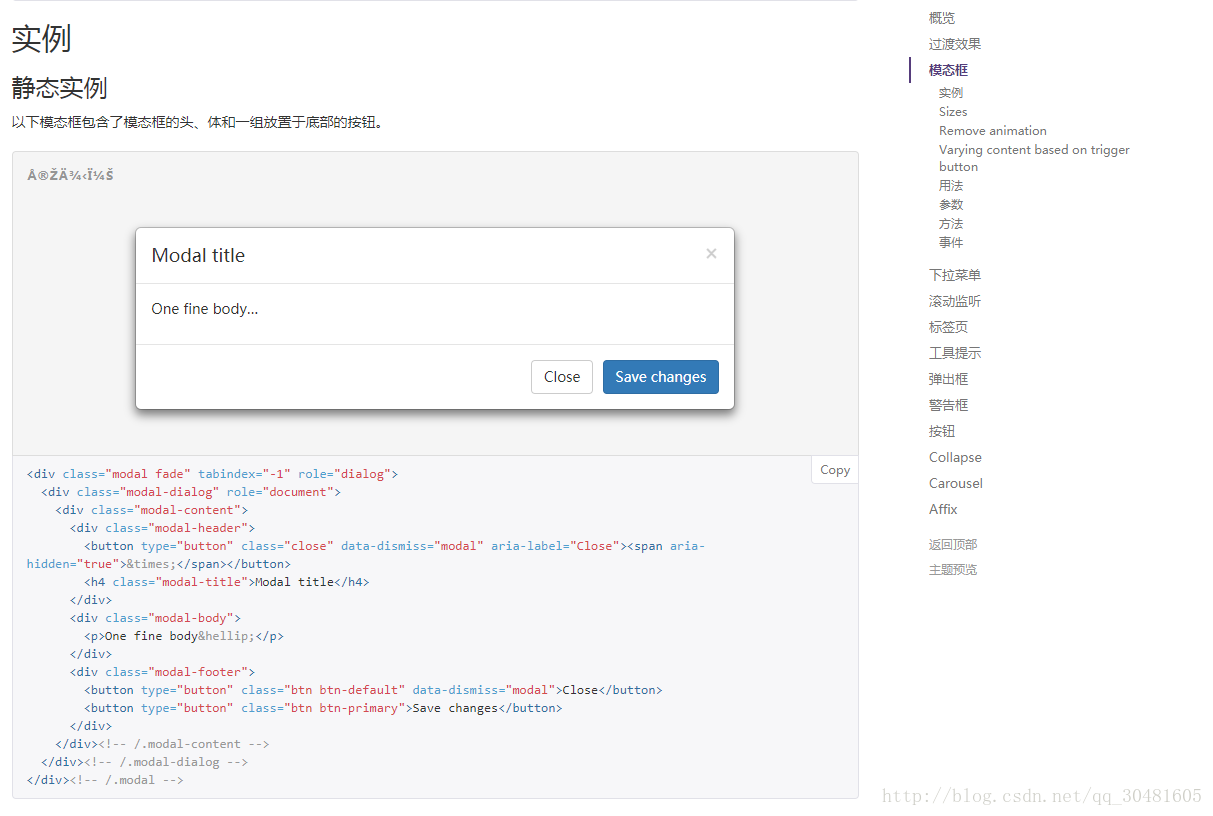Select 下拉菜单 in the sidebar

[x=954, y=275]
